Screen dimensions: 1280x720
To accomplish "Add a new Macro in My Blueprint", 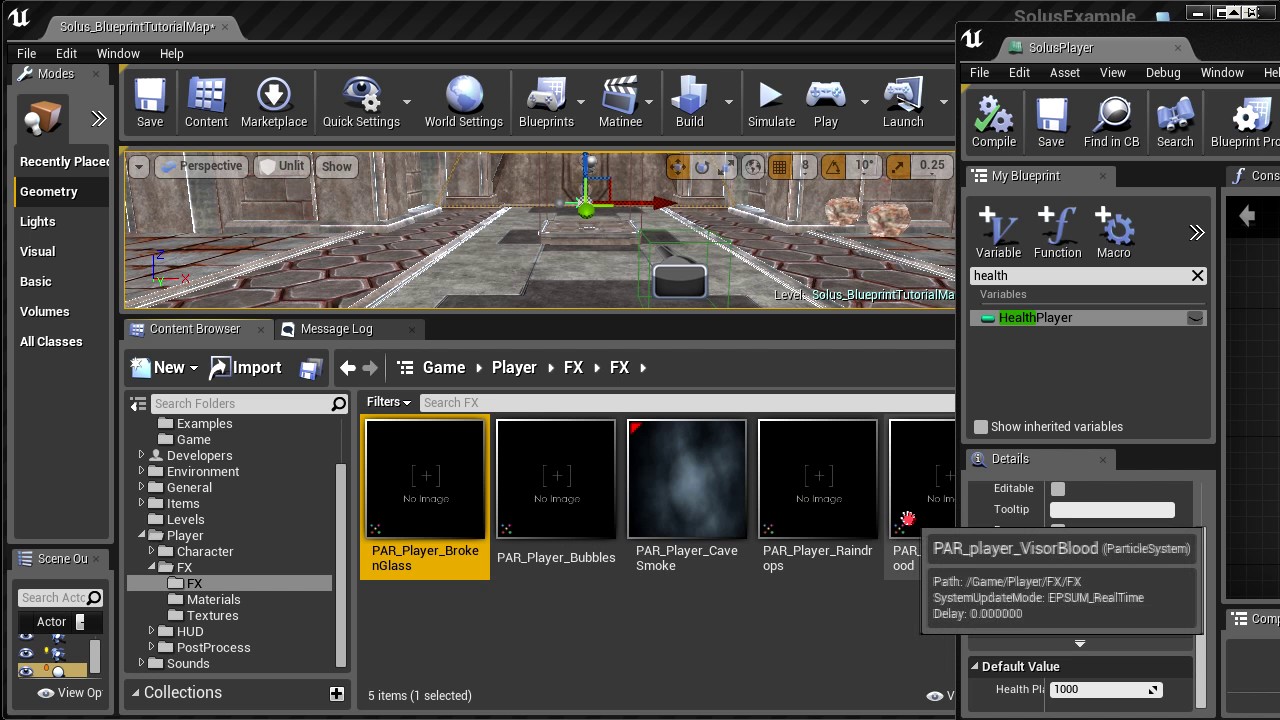I will [x=1113, y=232].
